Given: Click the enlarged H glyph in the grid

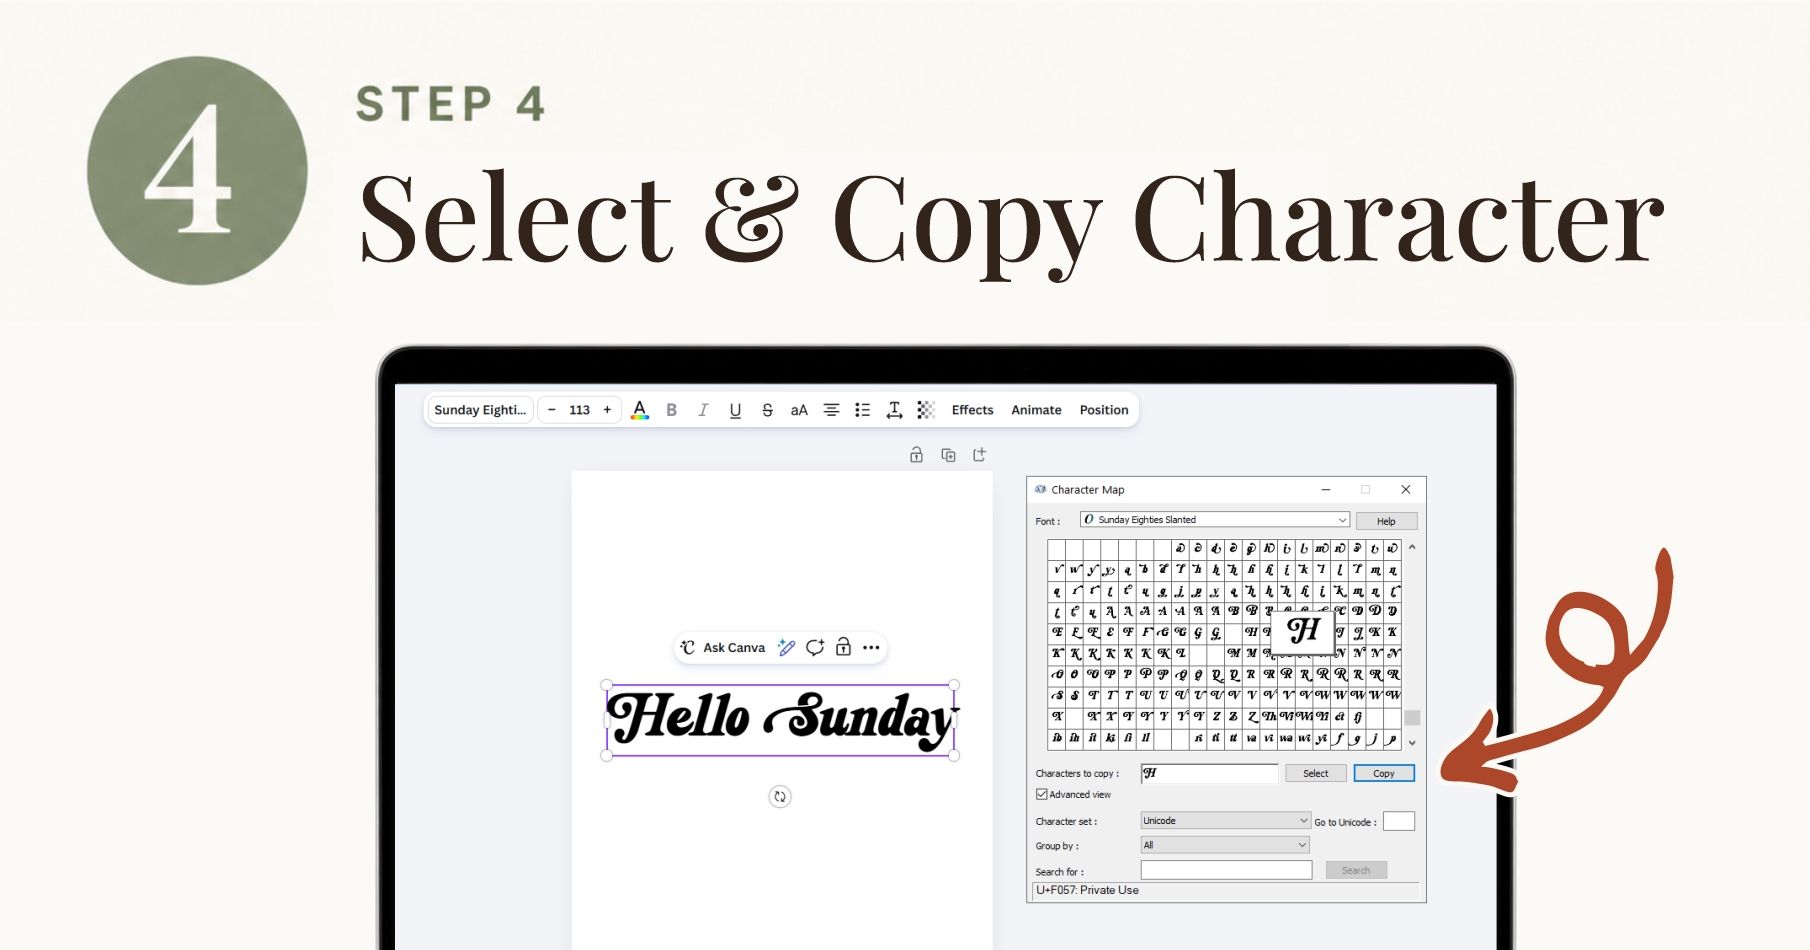Looking at the screenshot, I should coord(1303,630).
